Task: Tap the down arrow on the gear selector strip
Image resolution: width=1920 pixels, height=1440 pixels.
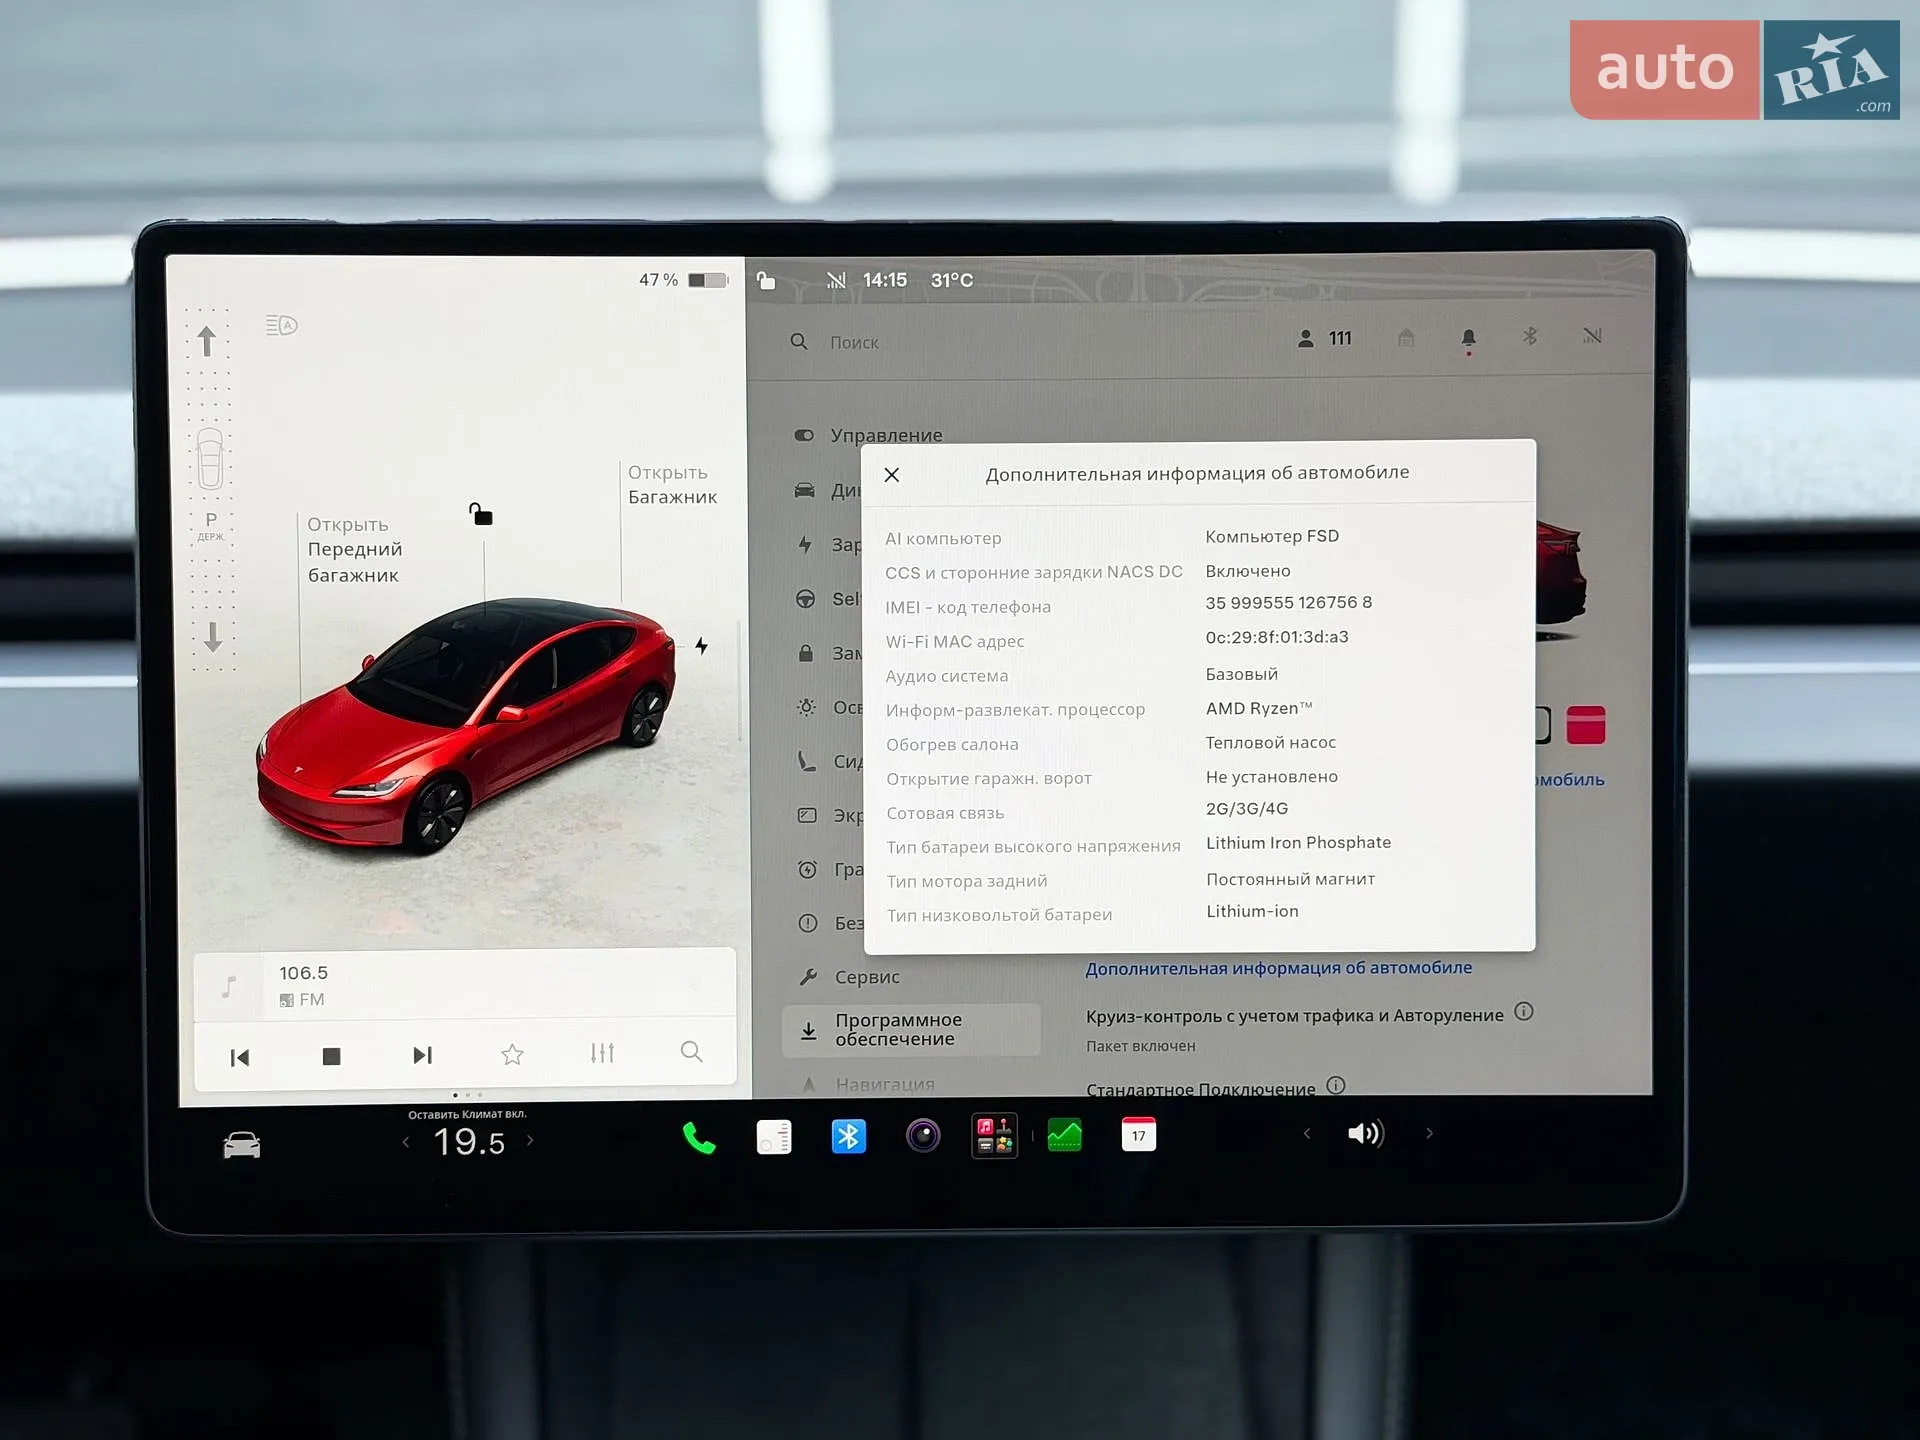Action: click(213, 637)
